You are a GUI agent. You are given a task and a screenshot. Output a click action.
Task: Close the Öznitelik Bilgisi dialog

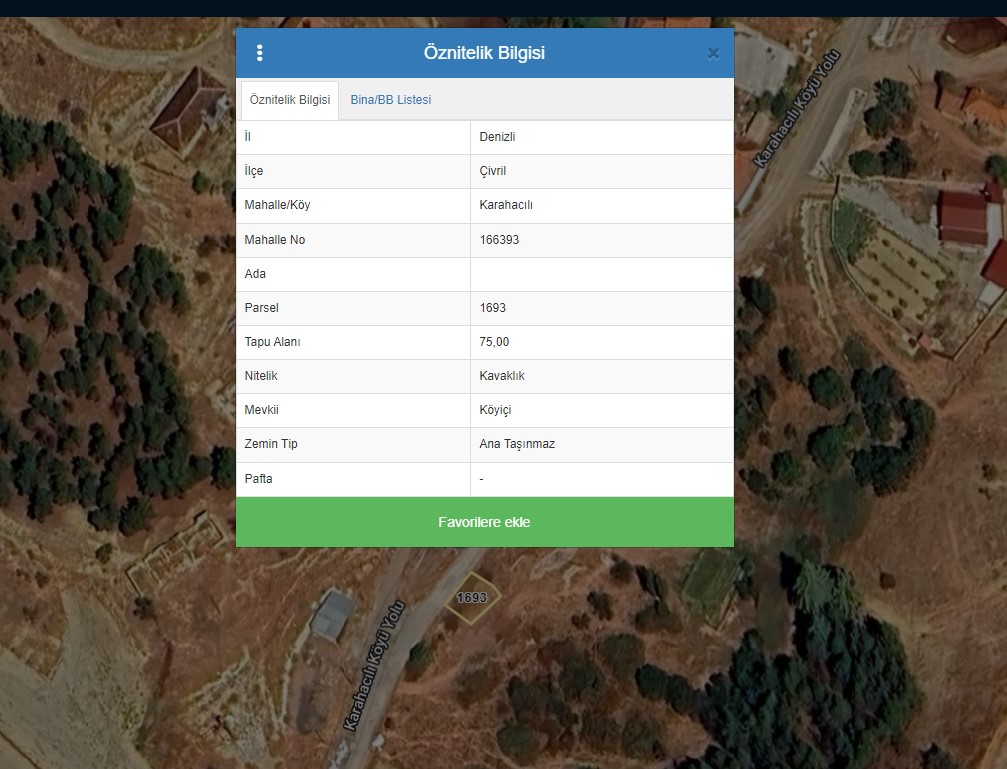tap(713, 54)
